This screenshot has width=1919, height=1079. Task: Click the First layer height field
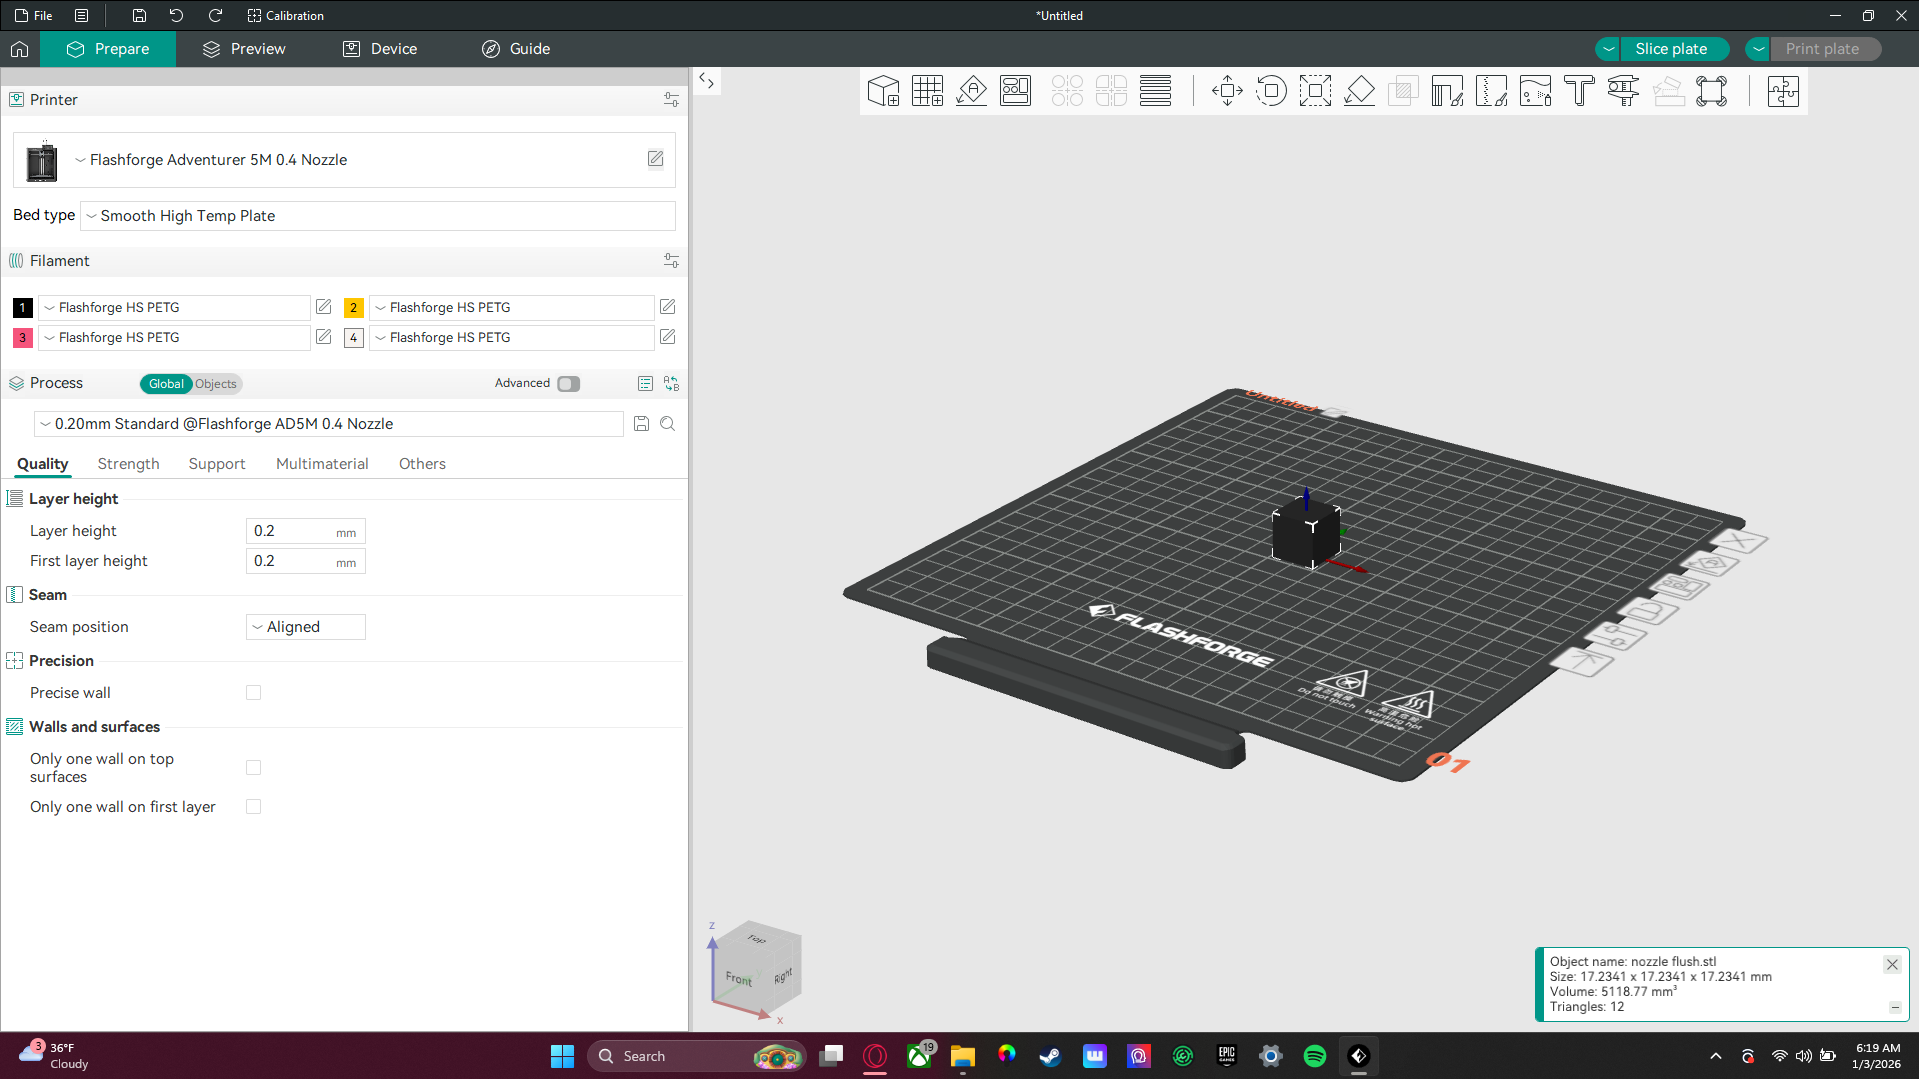point(306,561)
